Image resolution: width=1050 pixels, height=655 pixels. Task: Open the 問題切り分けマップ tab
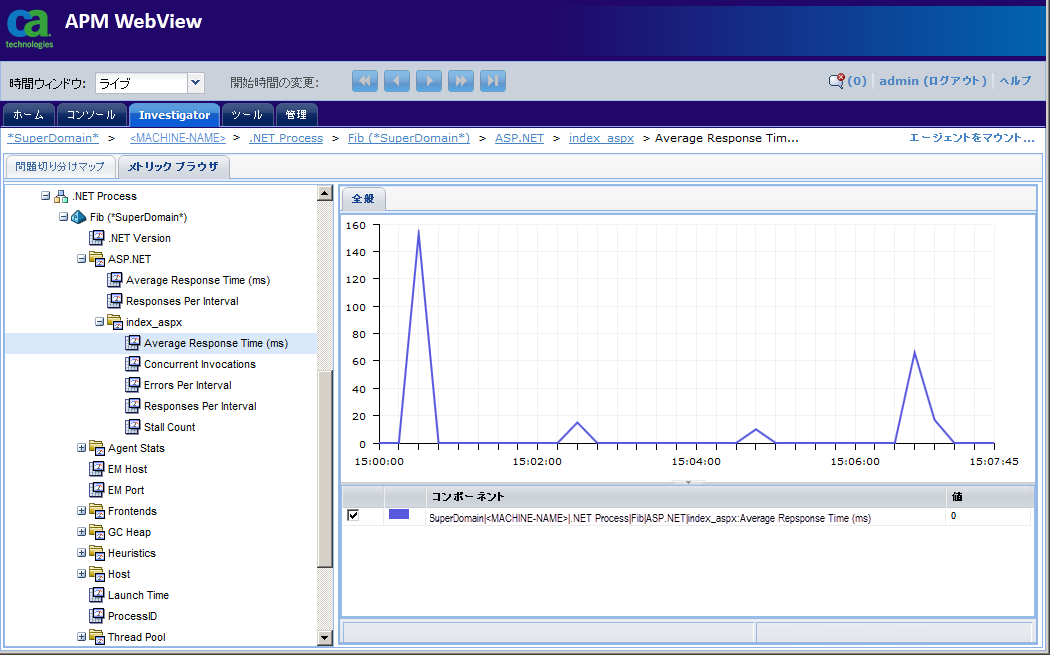60,167
